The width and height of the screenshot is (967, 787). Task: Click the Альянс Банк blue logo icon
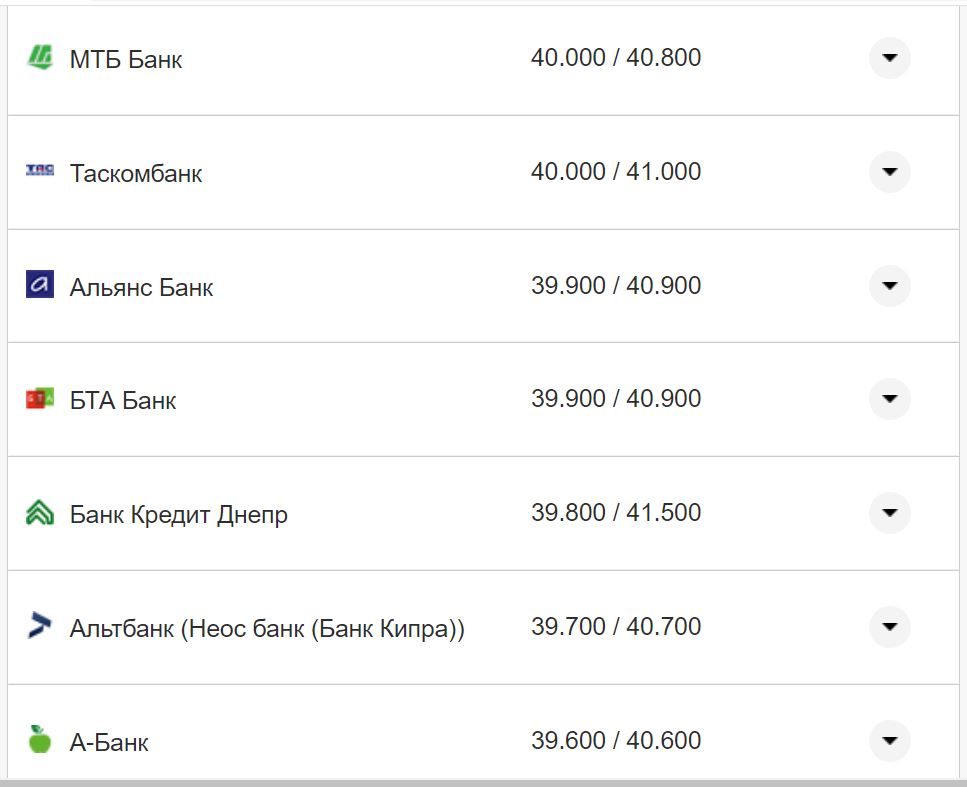tap(39, 285)
